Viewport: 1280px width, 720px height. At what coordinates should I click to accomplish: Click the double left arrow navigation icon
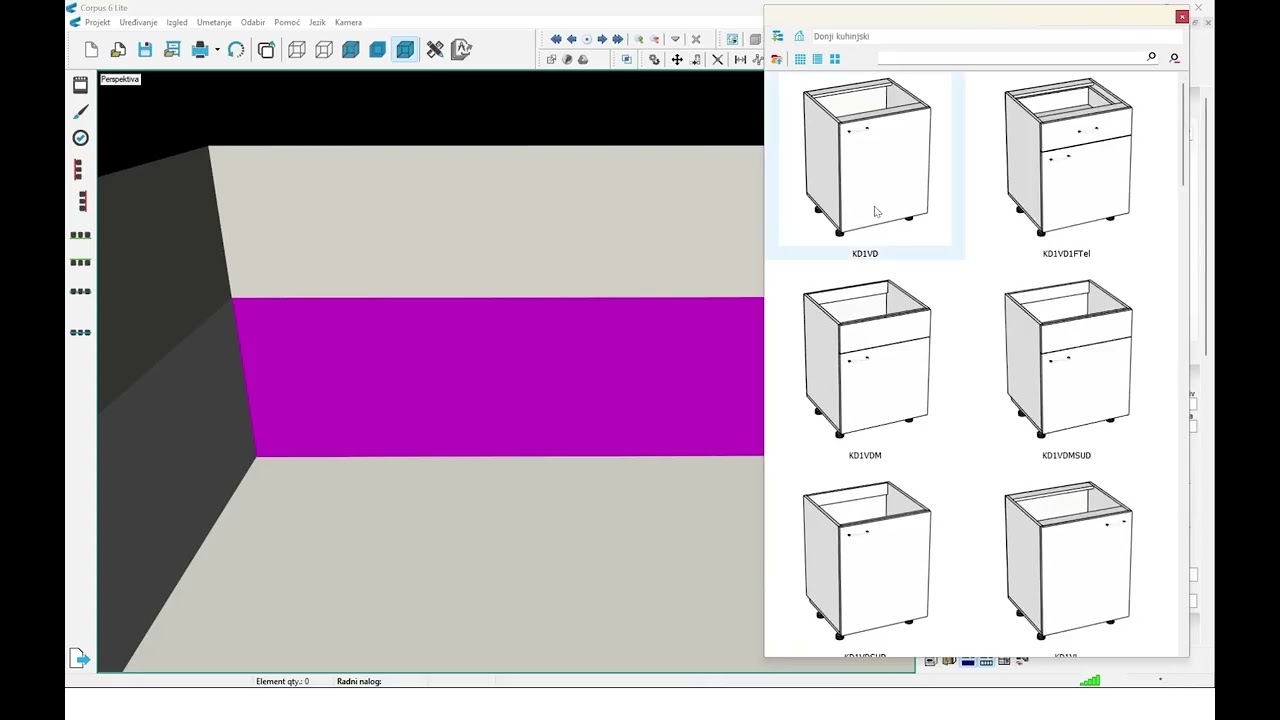(556, 39)
